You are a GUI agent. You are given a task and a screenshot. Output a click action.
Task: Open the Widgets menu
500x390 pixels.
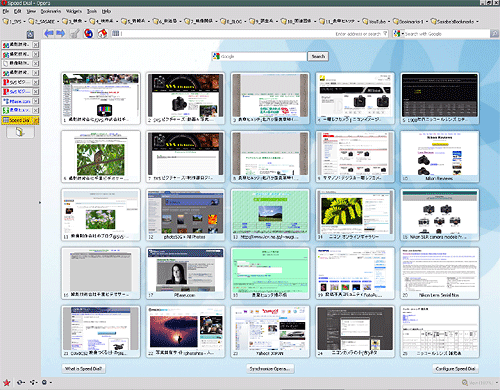pyautogui.click(x=74, y=11)
